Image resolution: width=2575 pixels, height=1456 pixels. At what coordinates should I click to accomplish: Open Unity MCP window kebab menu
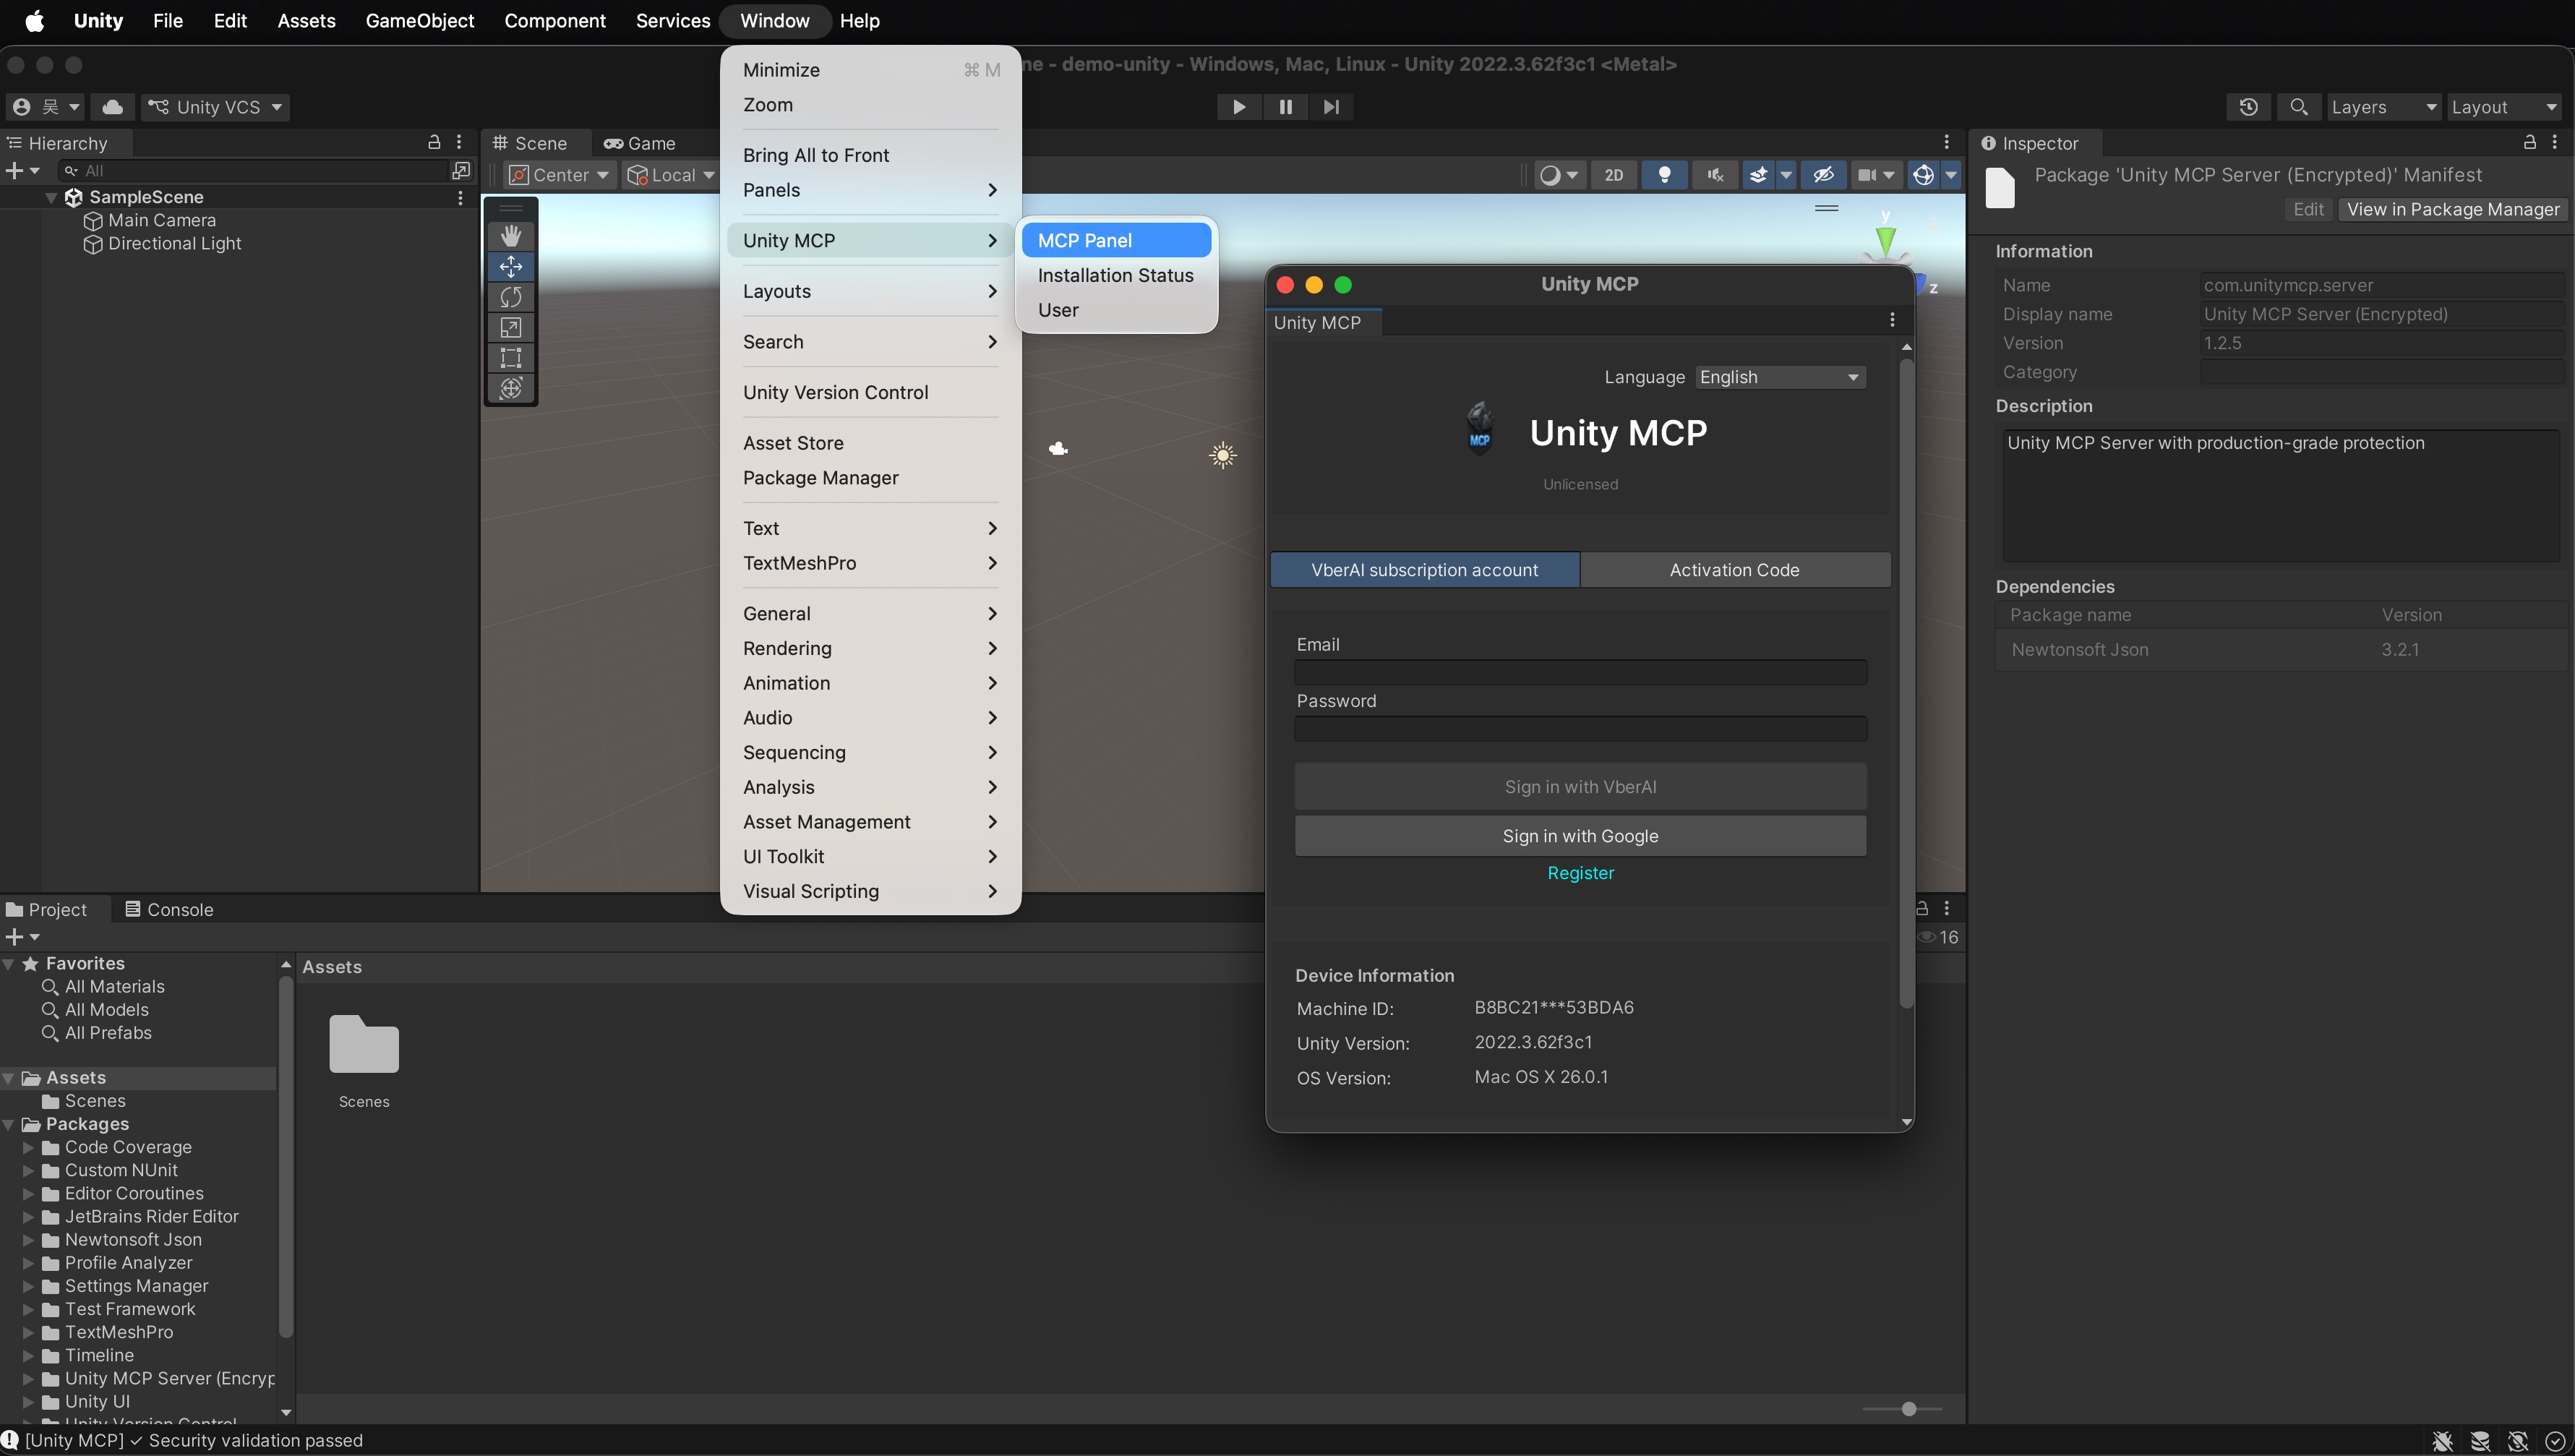(1892, 320)
